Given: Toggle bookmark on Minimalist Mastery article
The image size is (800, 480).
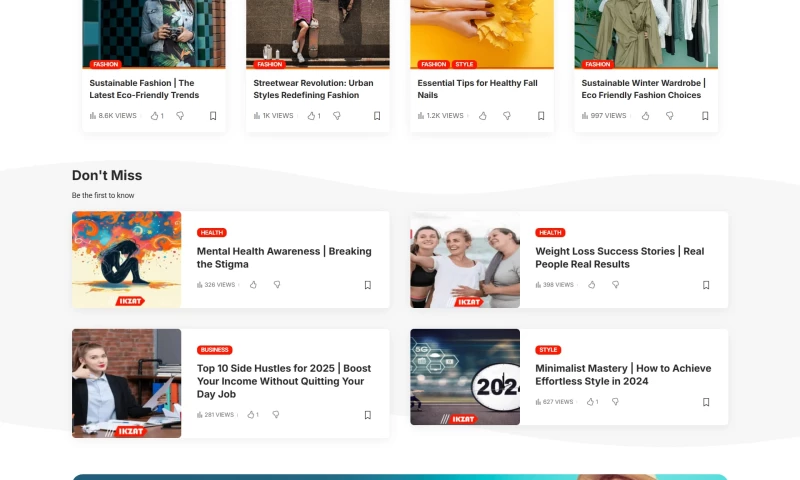Looking at the screenshot, I should pyautogui.click(x=706, y=402).
